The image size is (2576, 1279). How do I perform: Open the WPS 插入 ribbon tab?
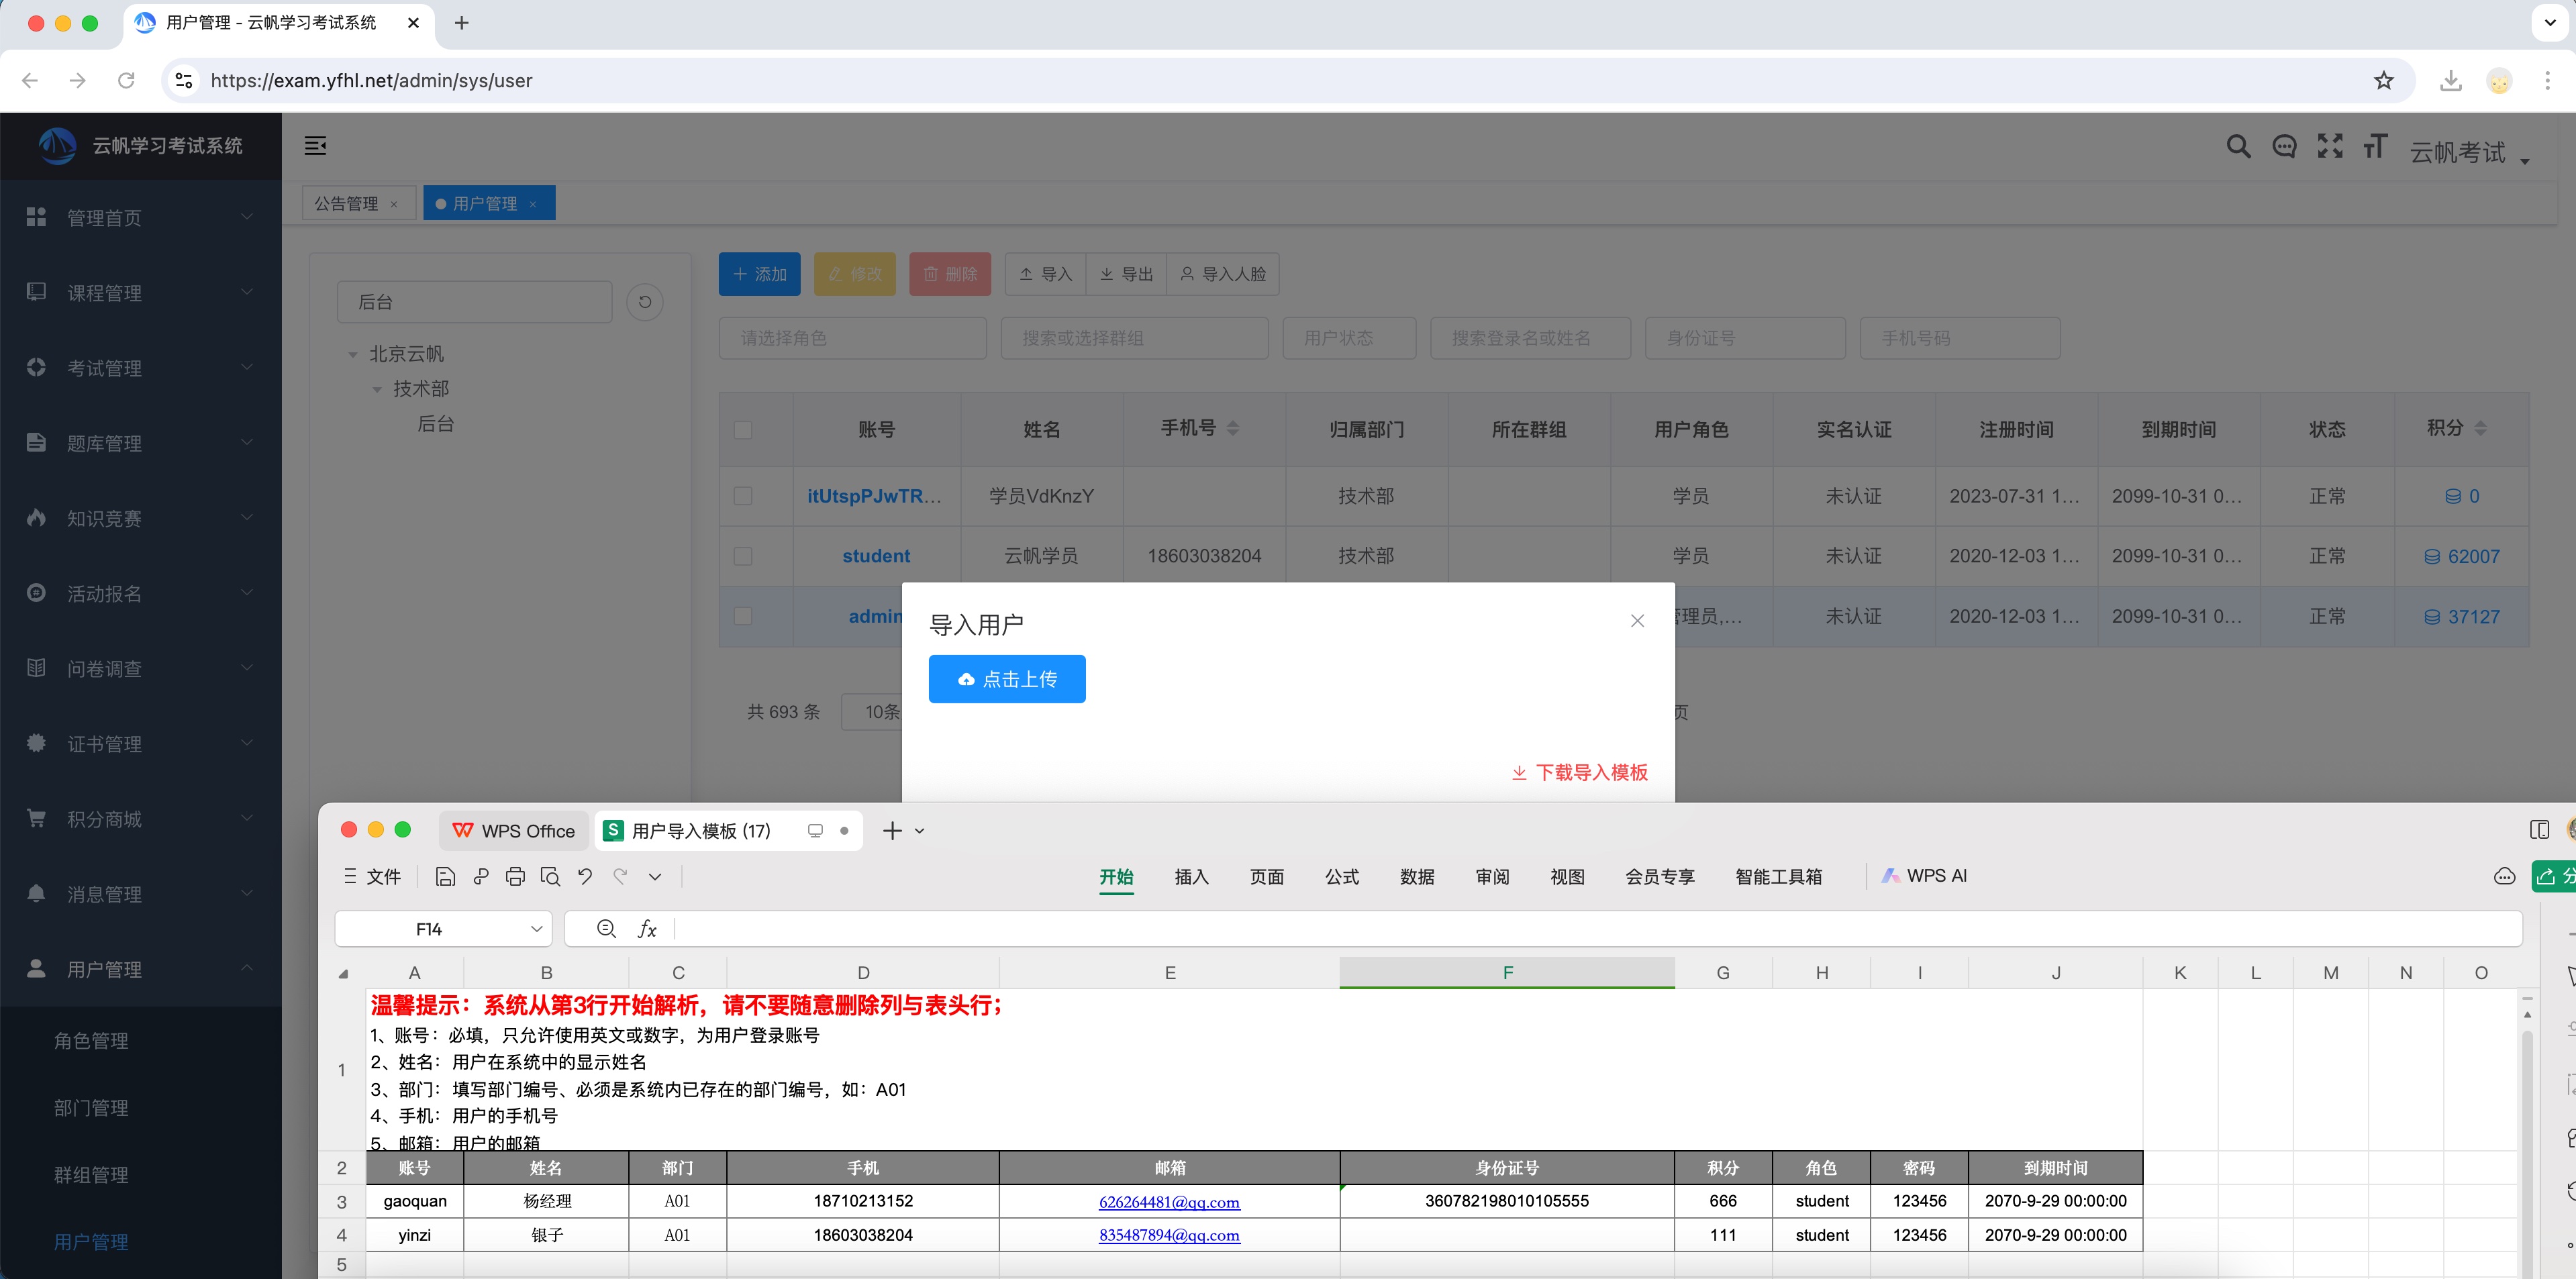point(1191,877)
